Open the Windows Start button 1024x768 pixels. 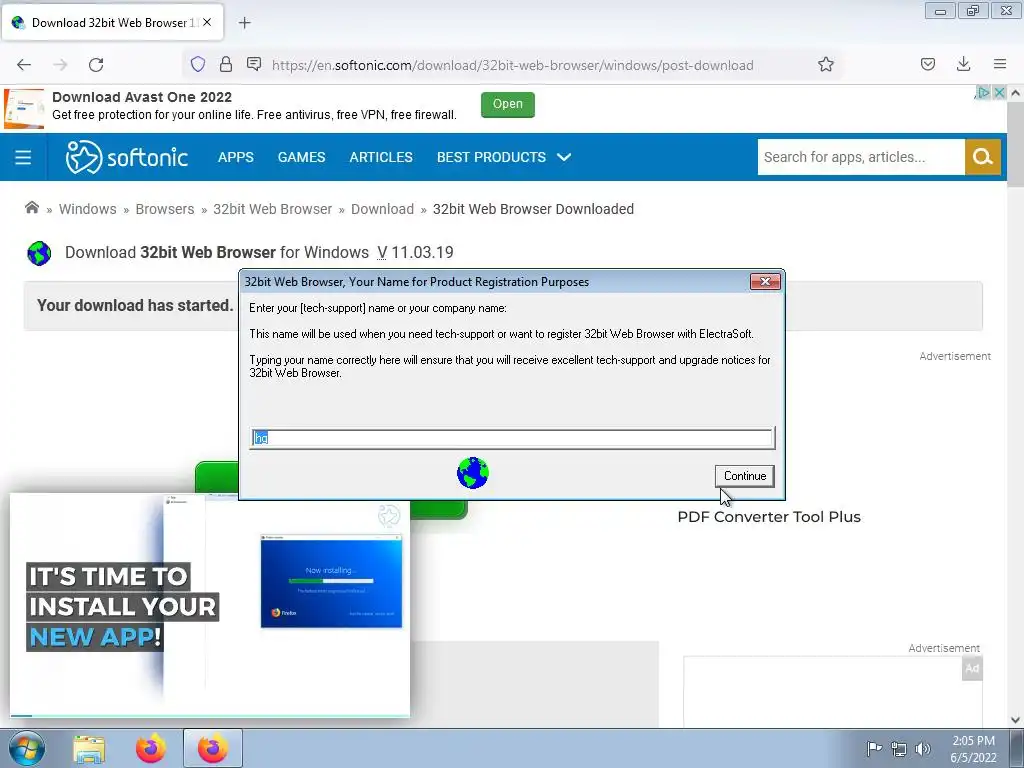(x=27, y=748)
